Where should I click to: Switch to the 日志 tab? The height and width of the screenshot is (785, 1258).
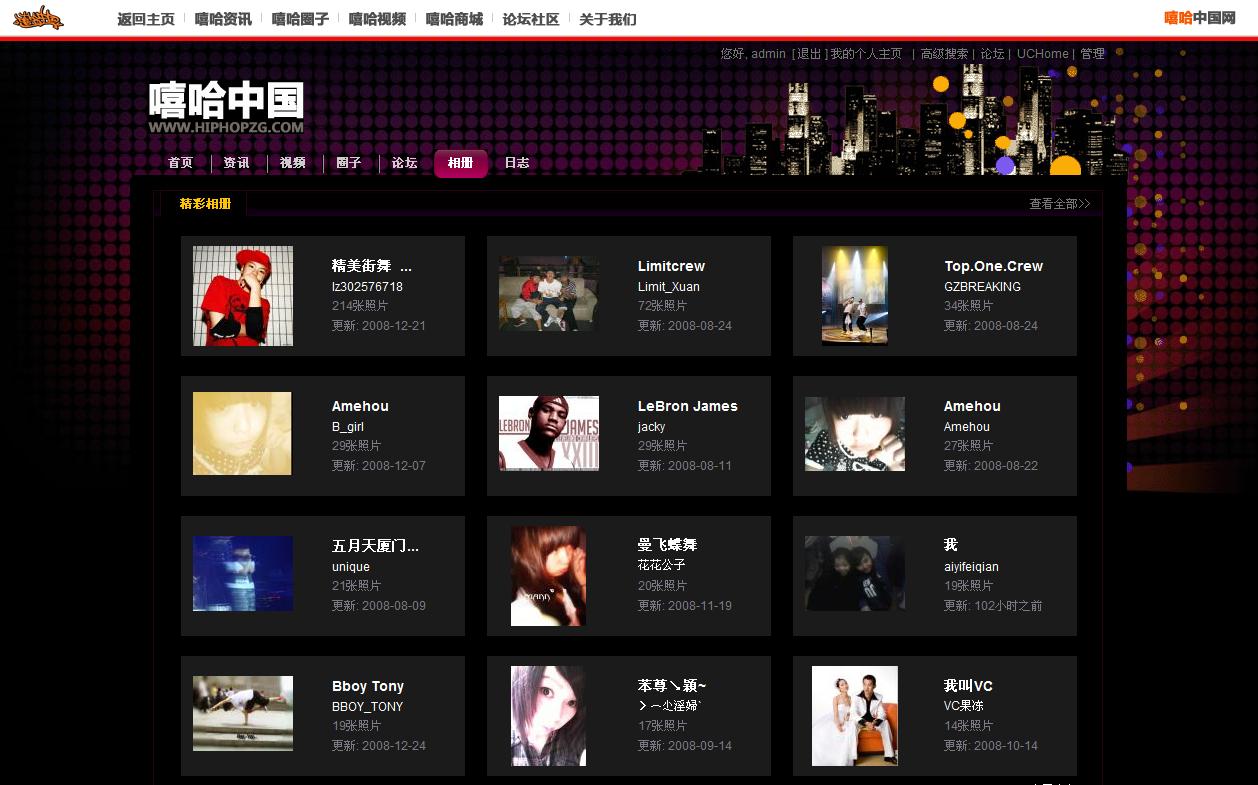click(x=516, y=163)
